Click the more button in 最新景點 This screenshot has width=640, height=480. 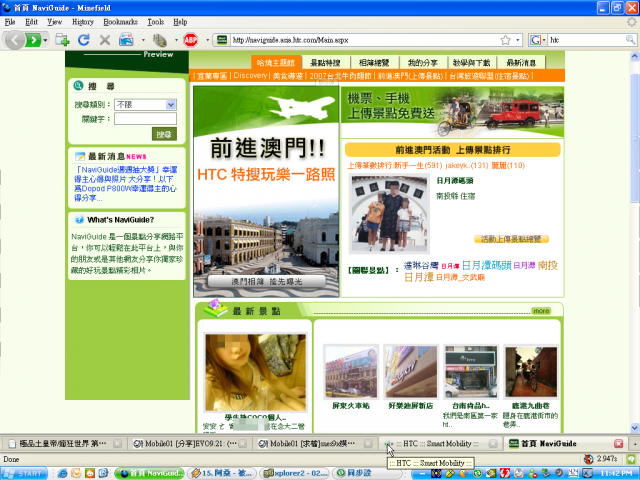tap(541, 311)
